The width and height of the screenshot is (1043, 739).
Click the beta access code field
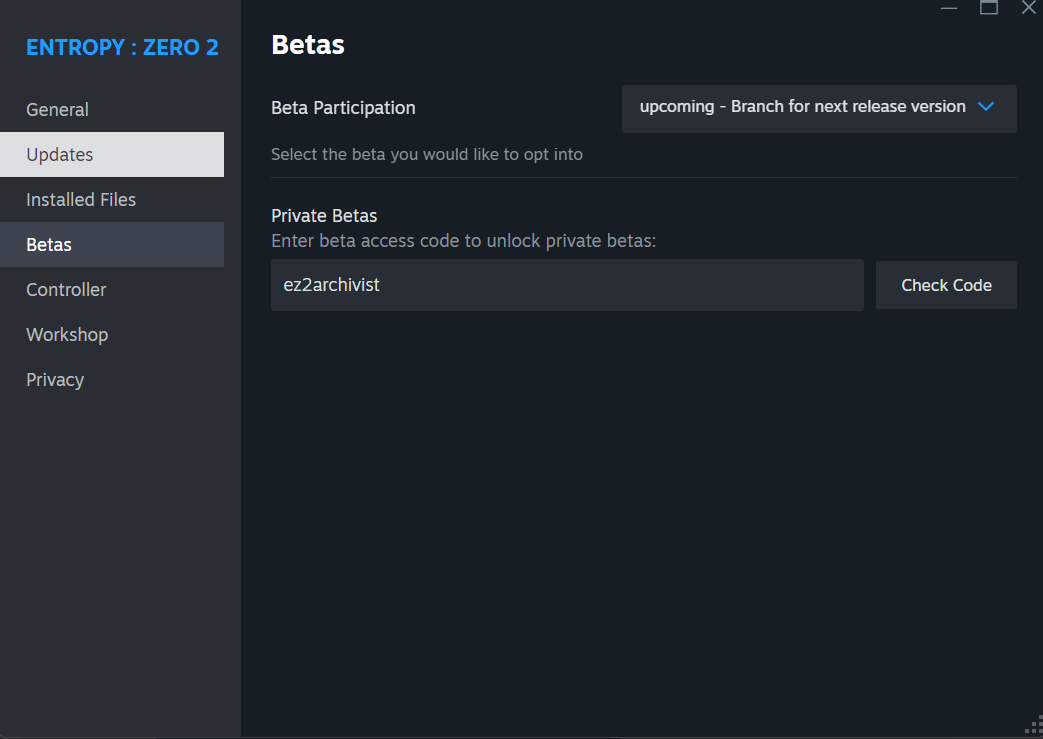(x=566, y=285)
